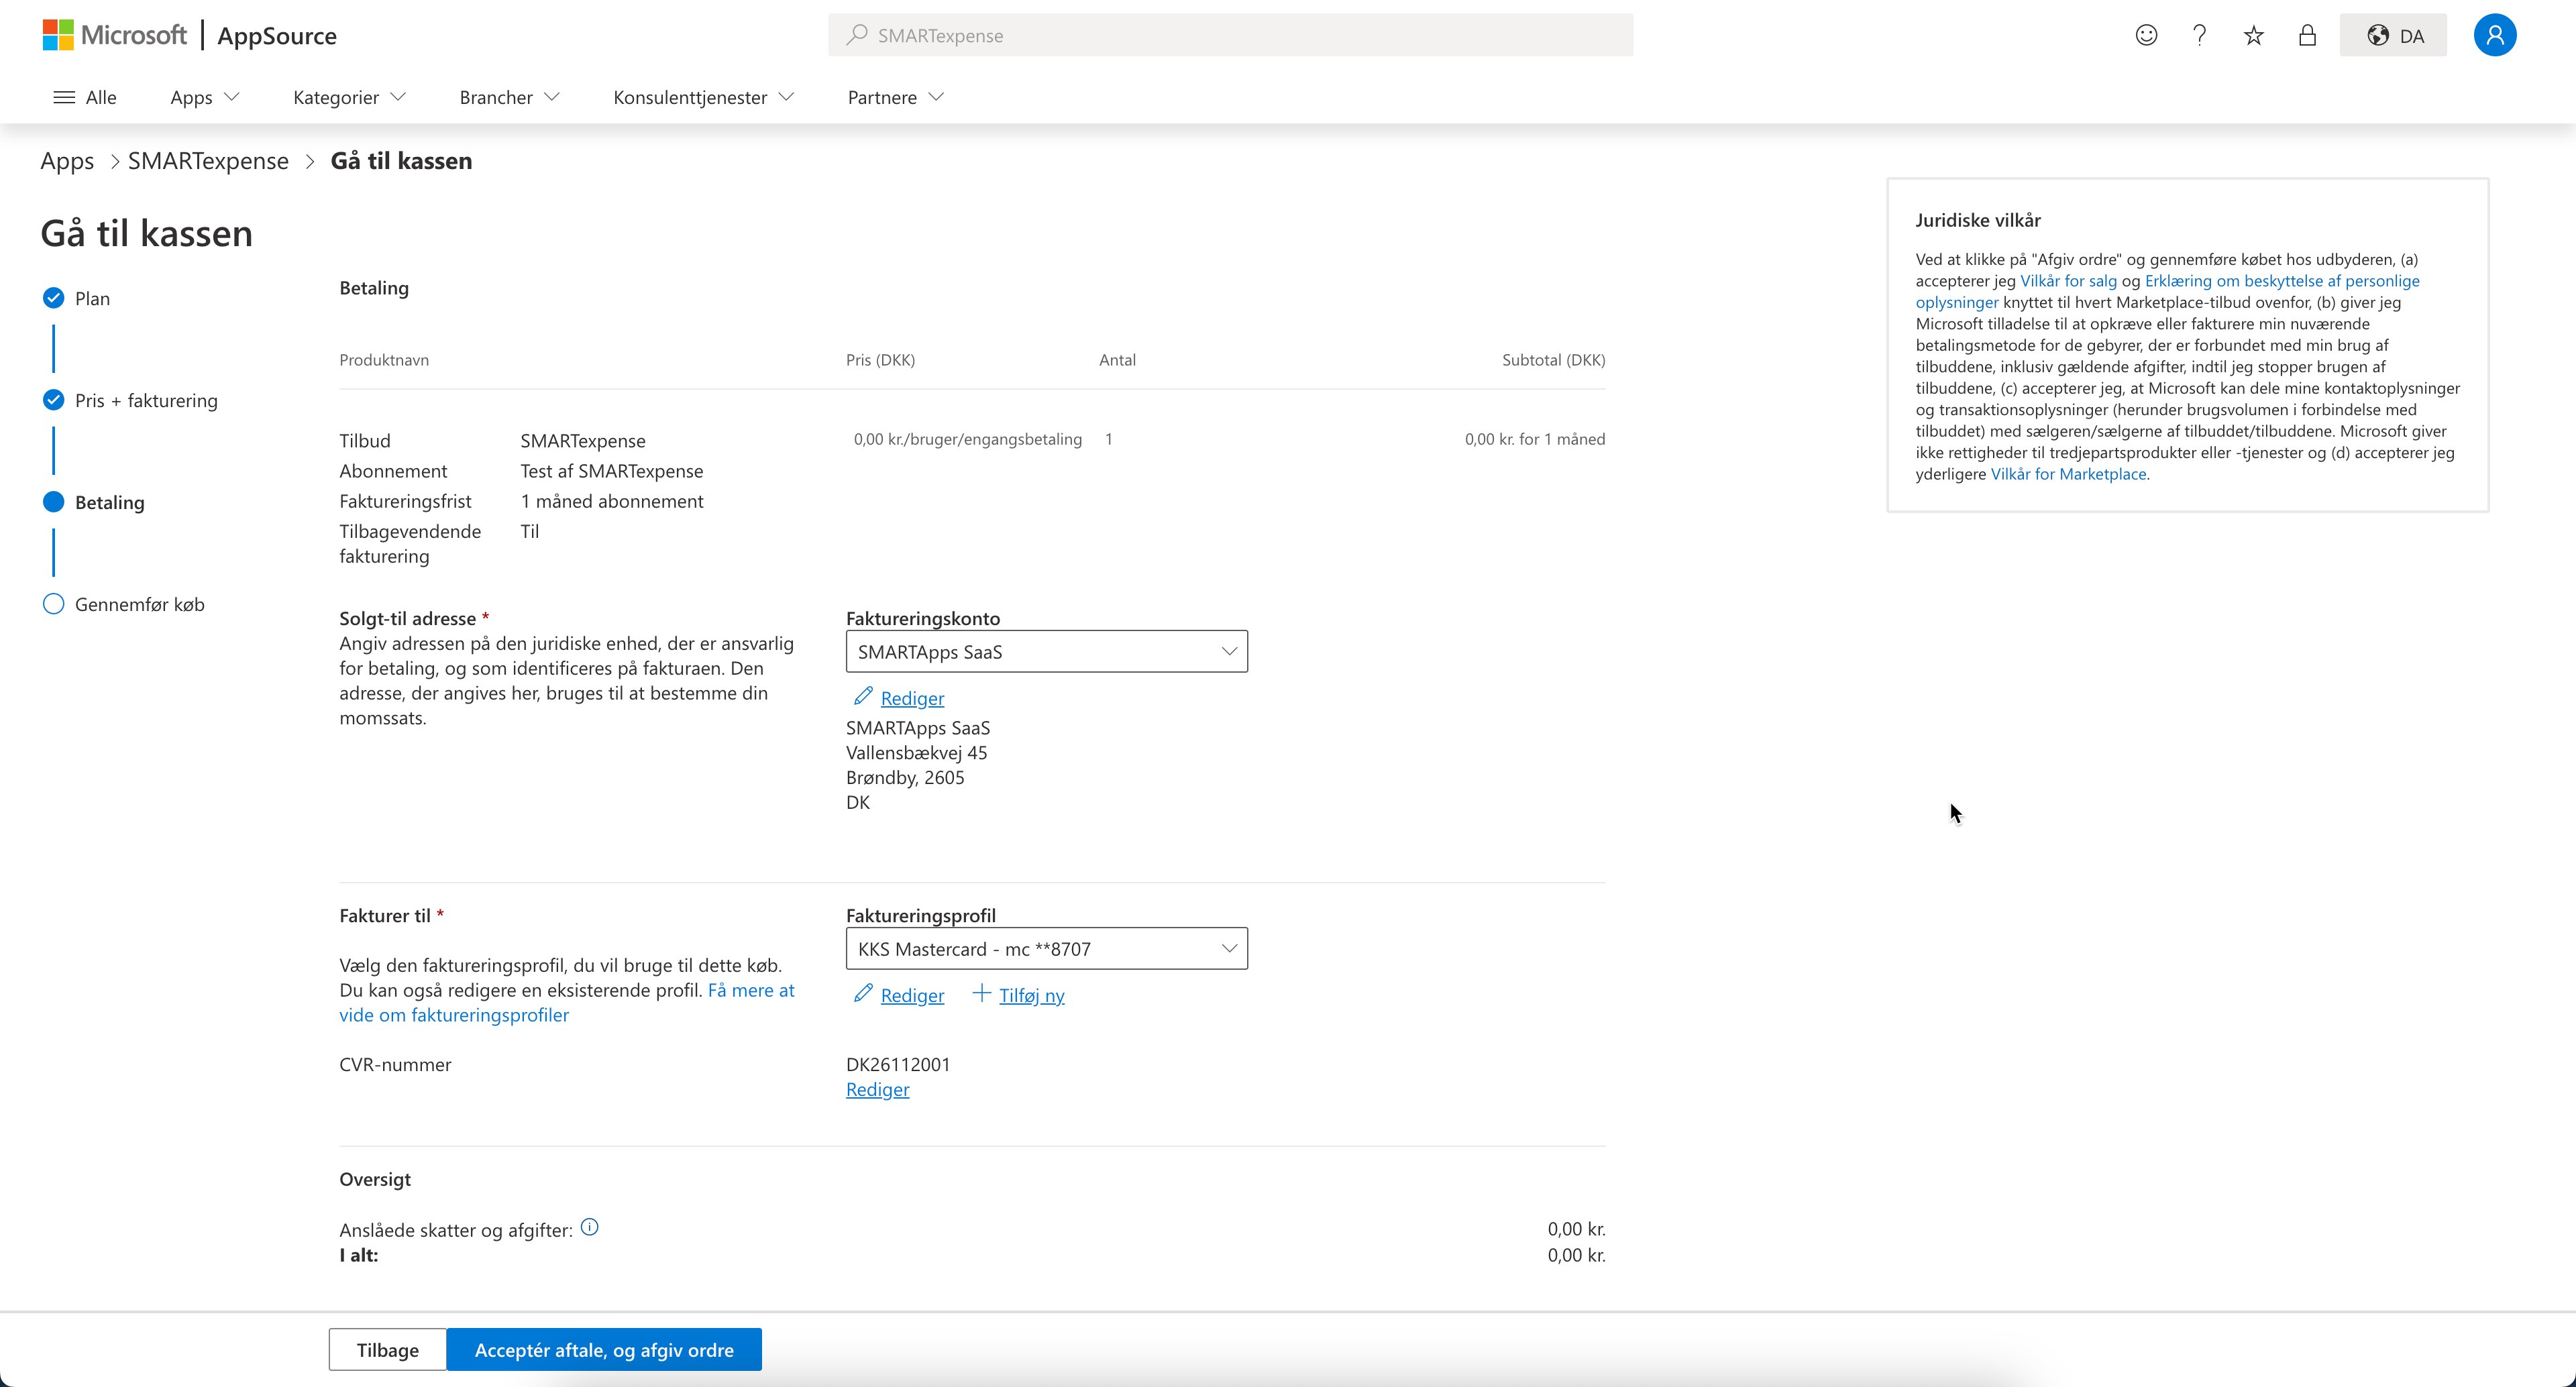2576x1387 pixels.
Task: Open the Faktureringsprofil dropdown
Action: (x=1046, y=949)
